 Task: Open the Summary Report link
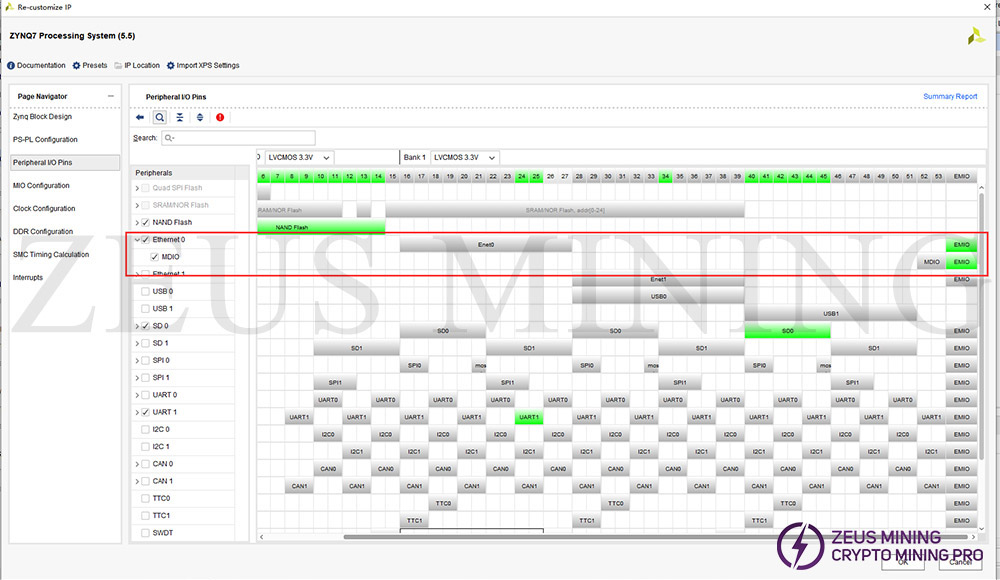(x=950, y=97)
